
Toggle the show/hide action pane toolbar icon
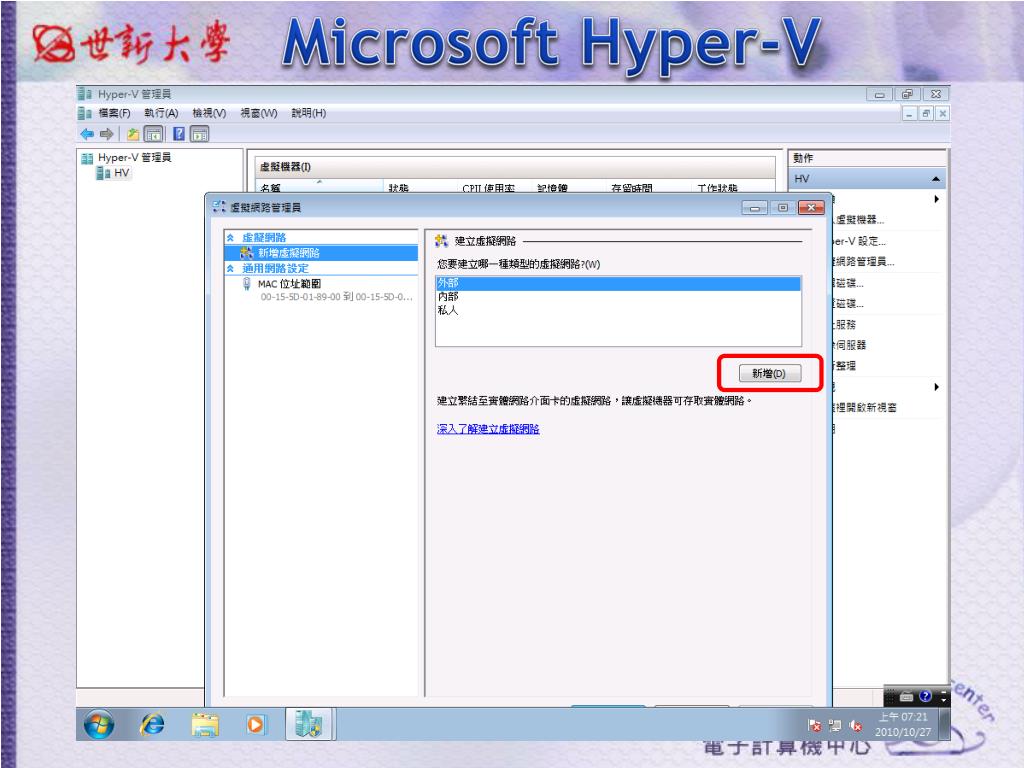coord(200,134)
